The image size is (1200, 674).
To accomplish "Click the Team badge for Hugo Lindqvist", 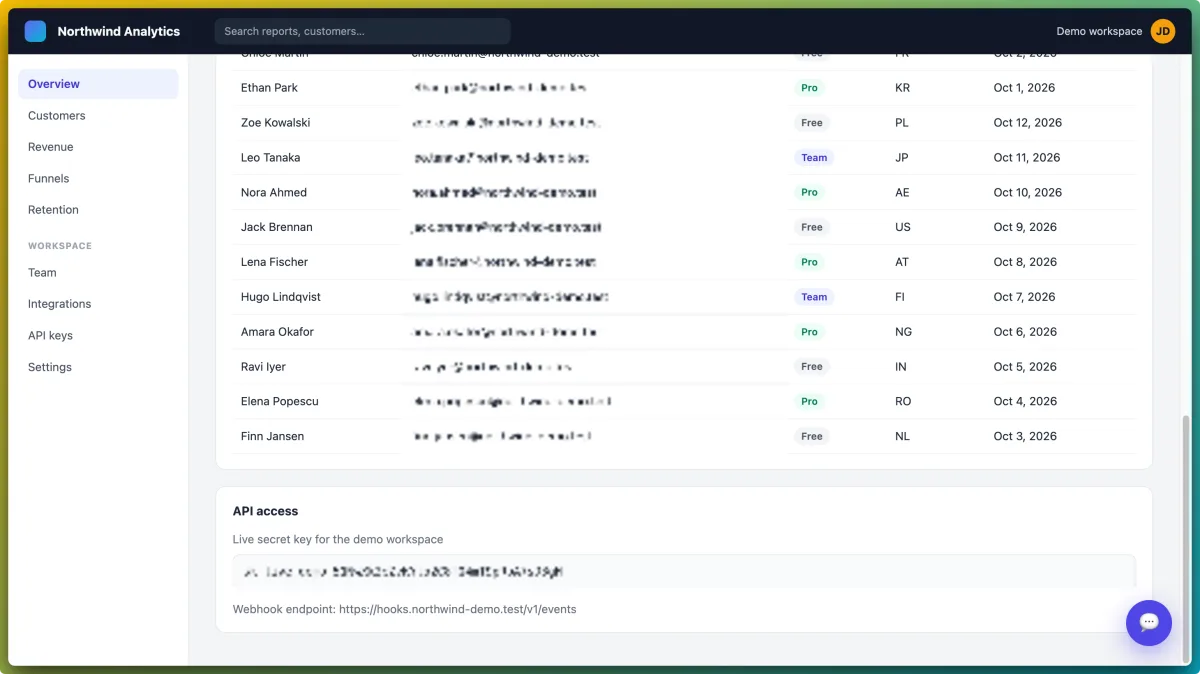I will 814,297.
